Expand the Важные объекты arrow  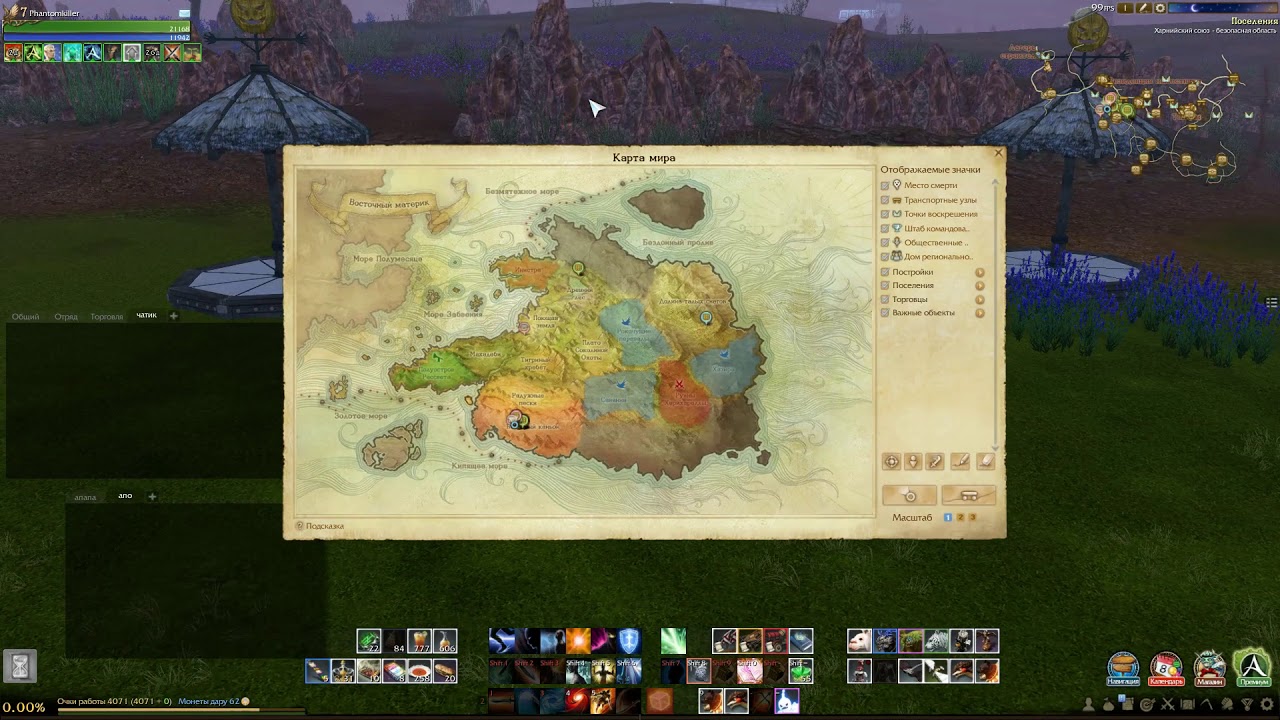pos(980,313)
